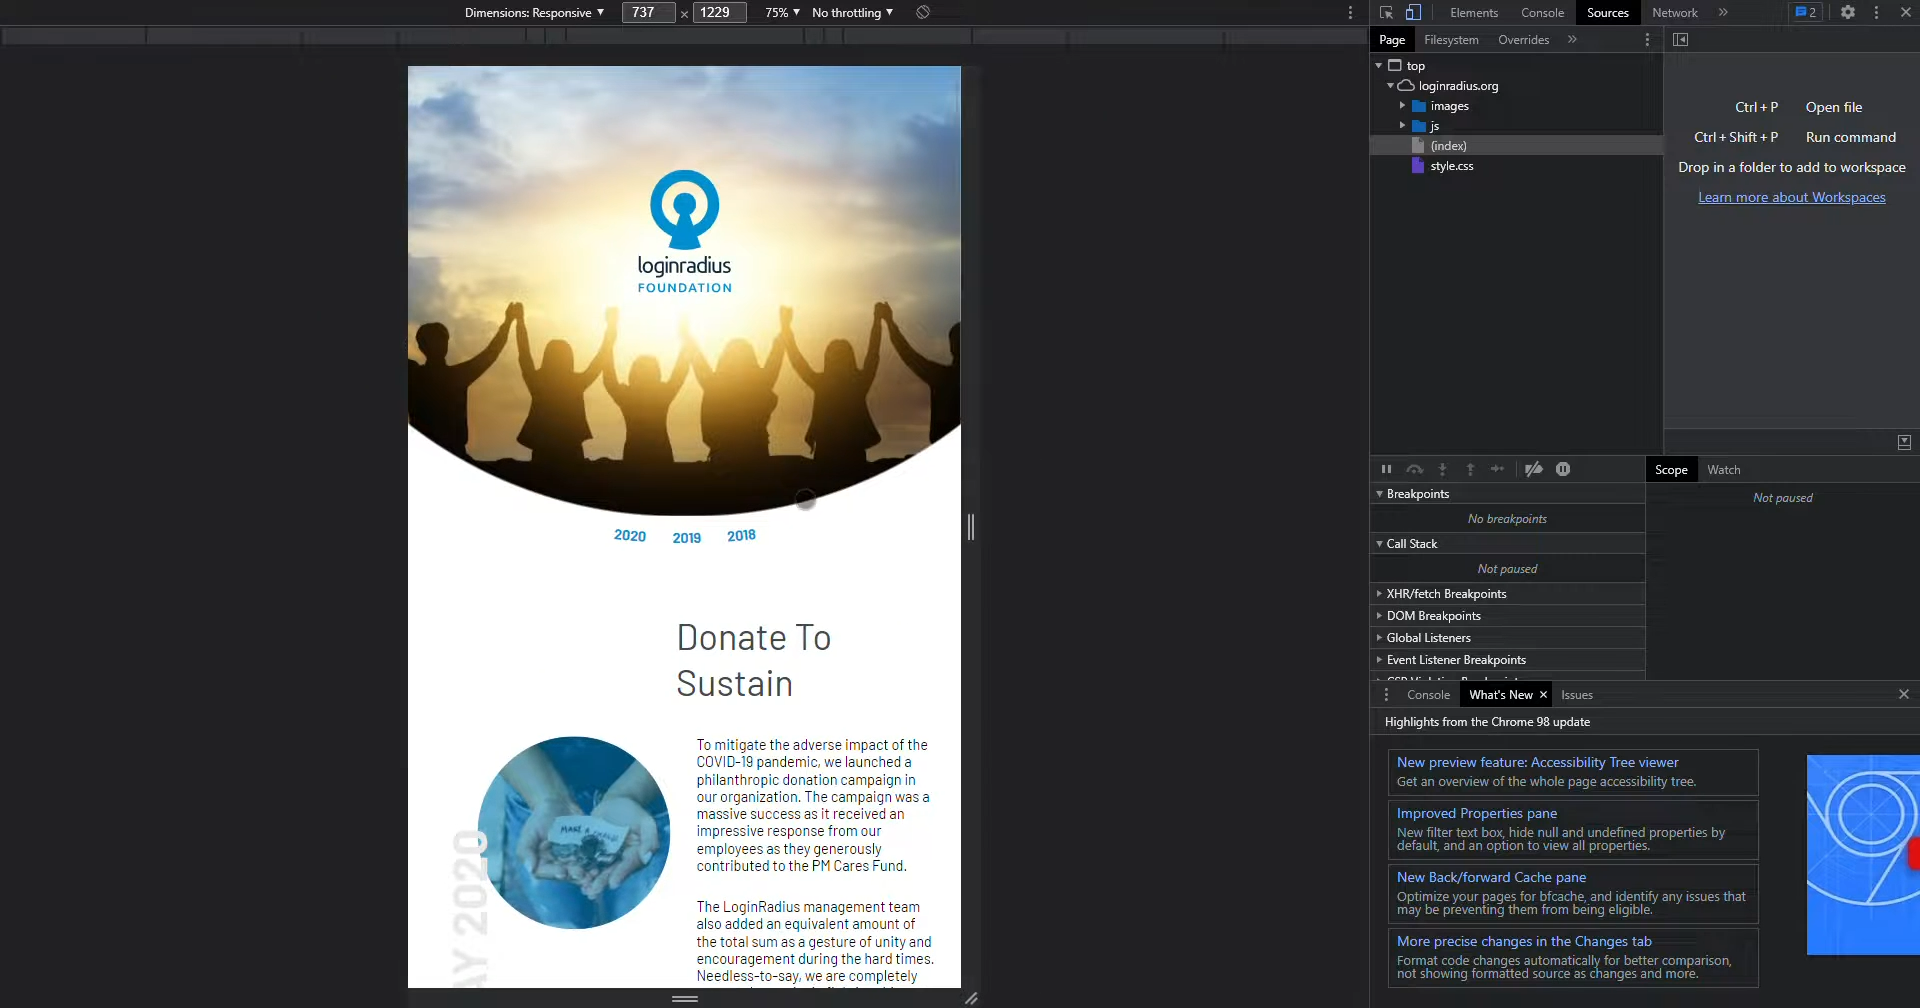Switch to the Elements tab
The height and width of the screenshot is (1008, 1920).
coord(1474,13)
